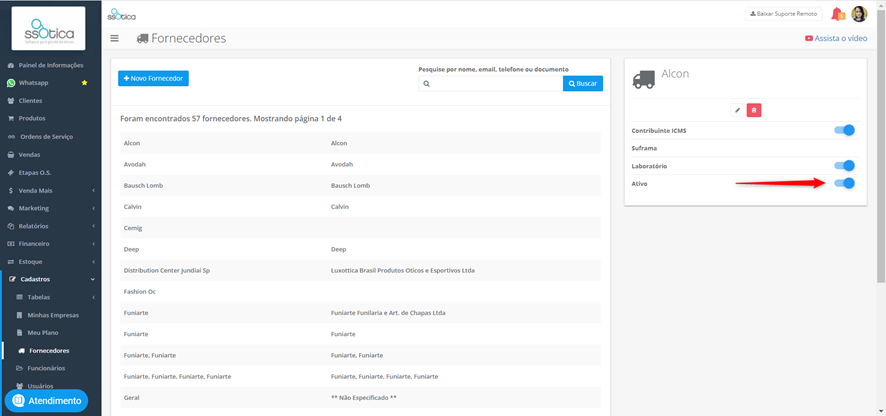Expand the Venda Mais menu
Screen dimensions: 886x416
(50, 190)
